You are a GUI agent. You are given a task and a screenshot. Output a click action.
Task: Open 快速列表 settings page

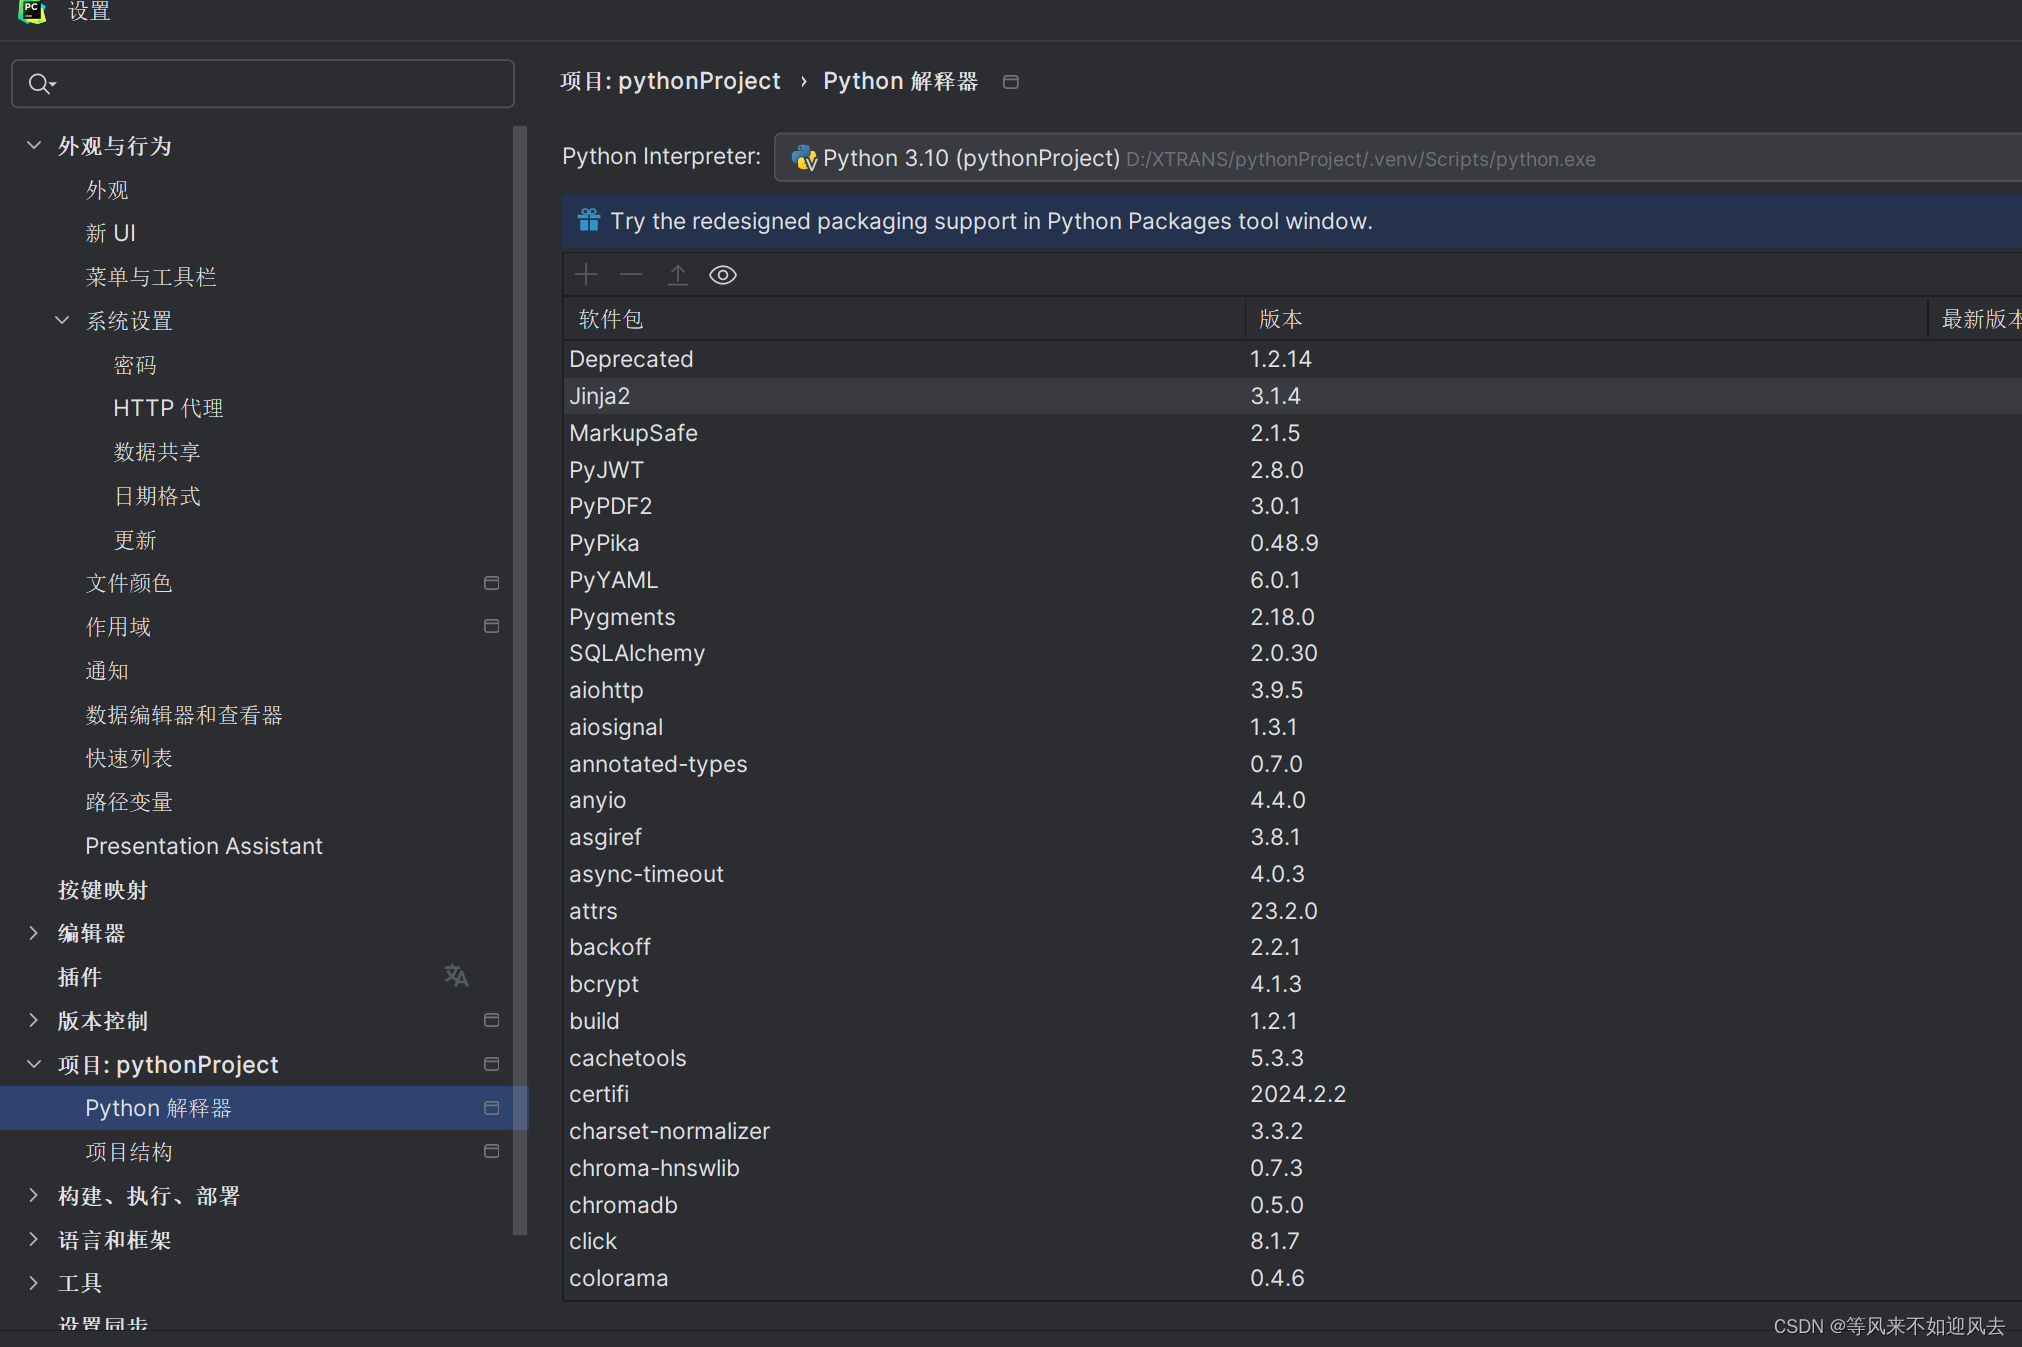(x=129, y=758)
